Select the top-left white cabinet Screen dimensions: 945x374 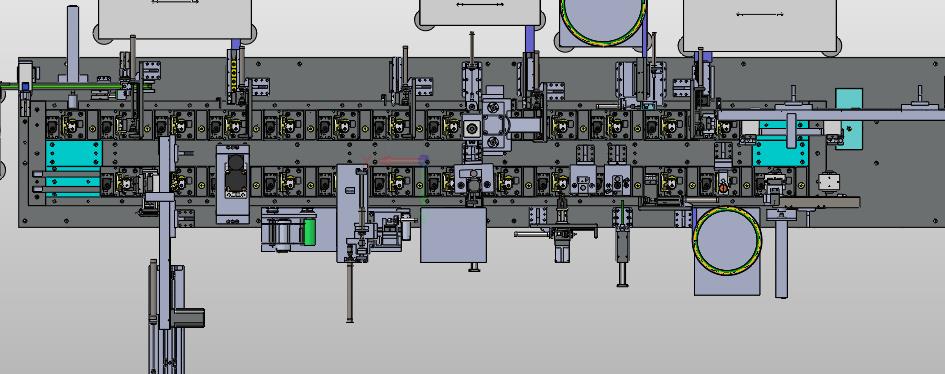[175, 19]
